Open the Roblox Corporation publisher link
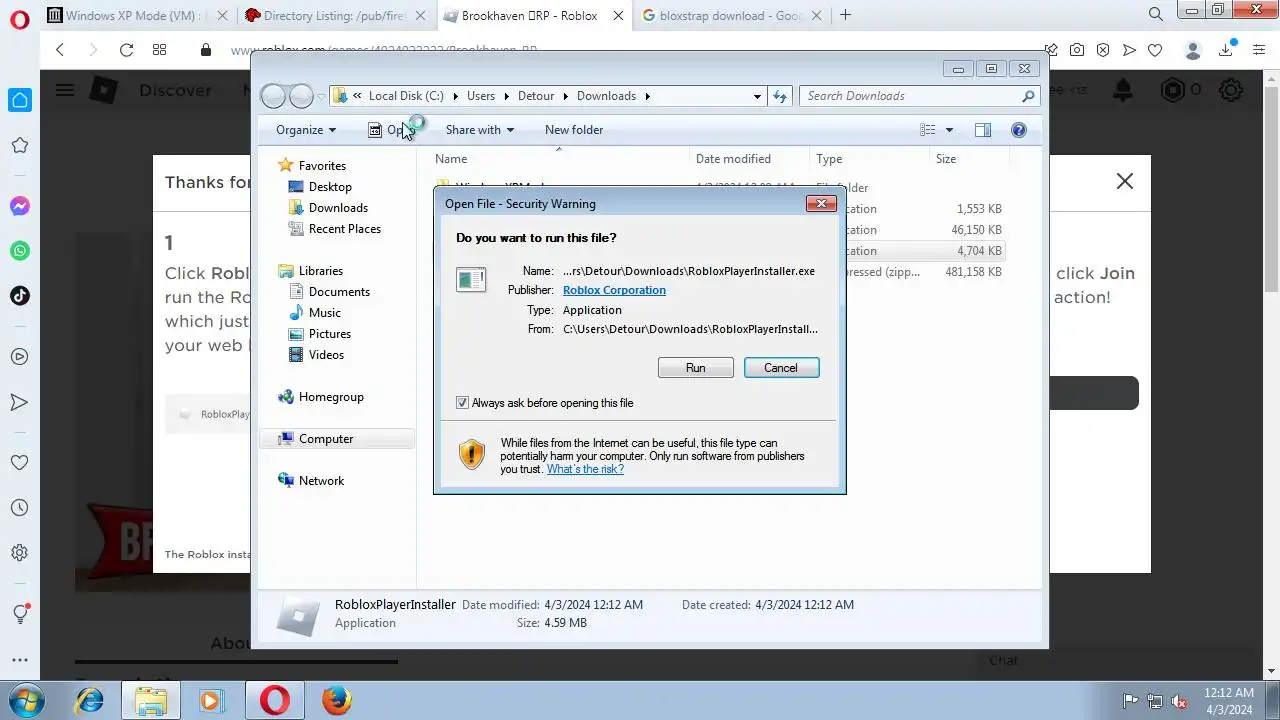This screenshot has height=720, width=1280. pos(614,290)
